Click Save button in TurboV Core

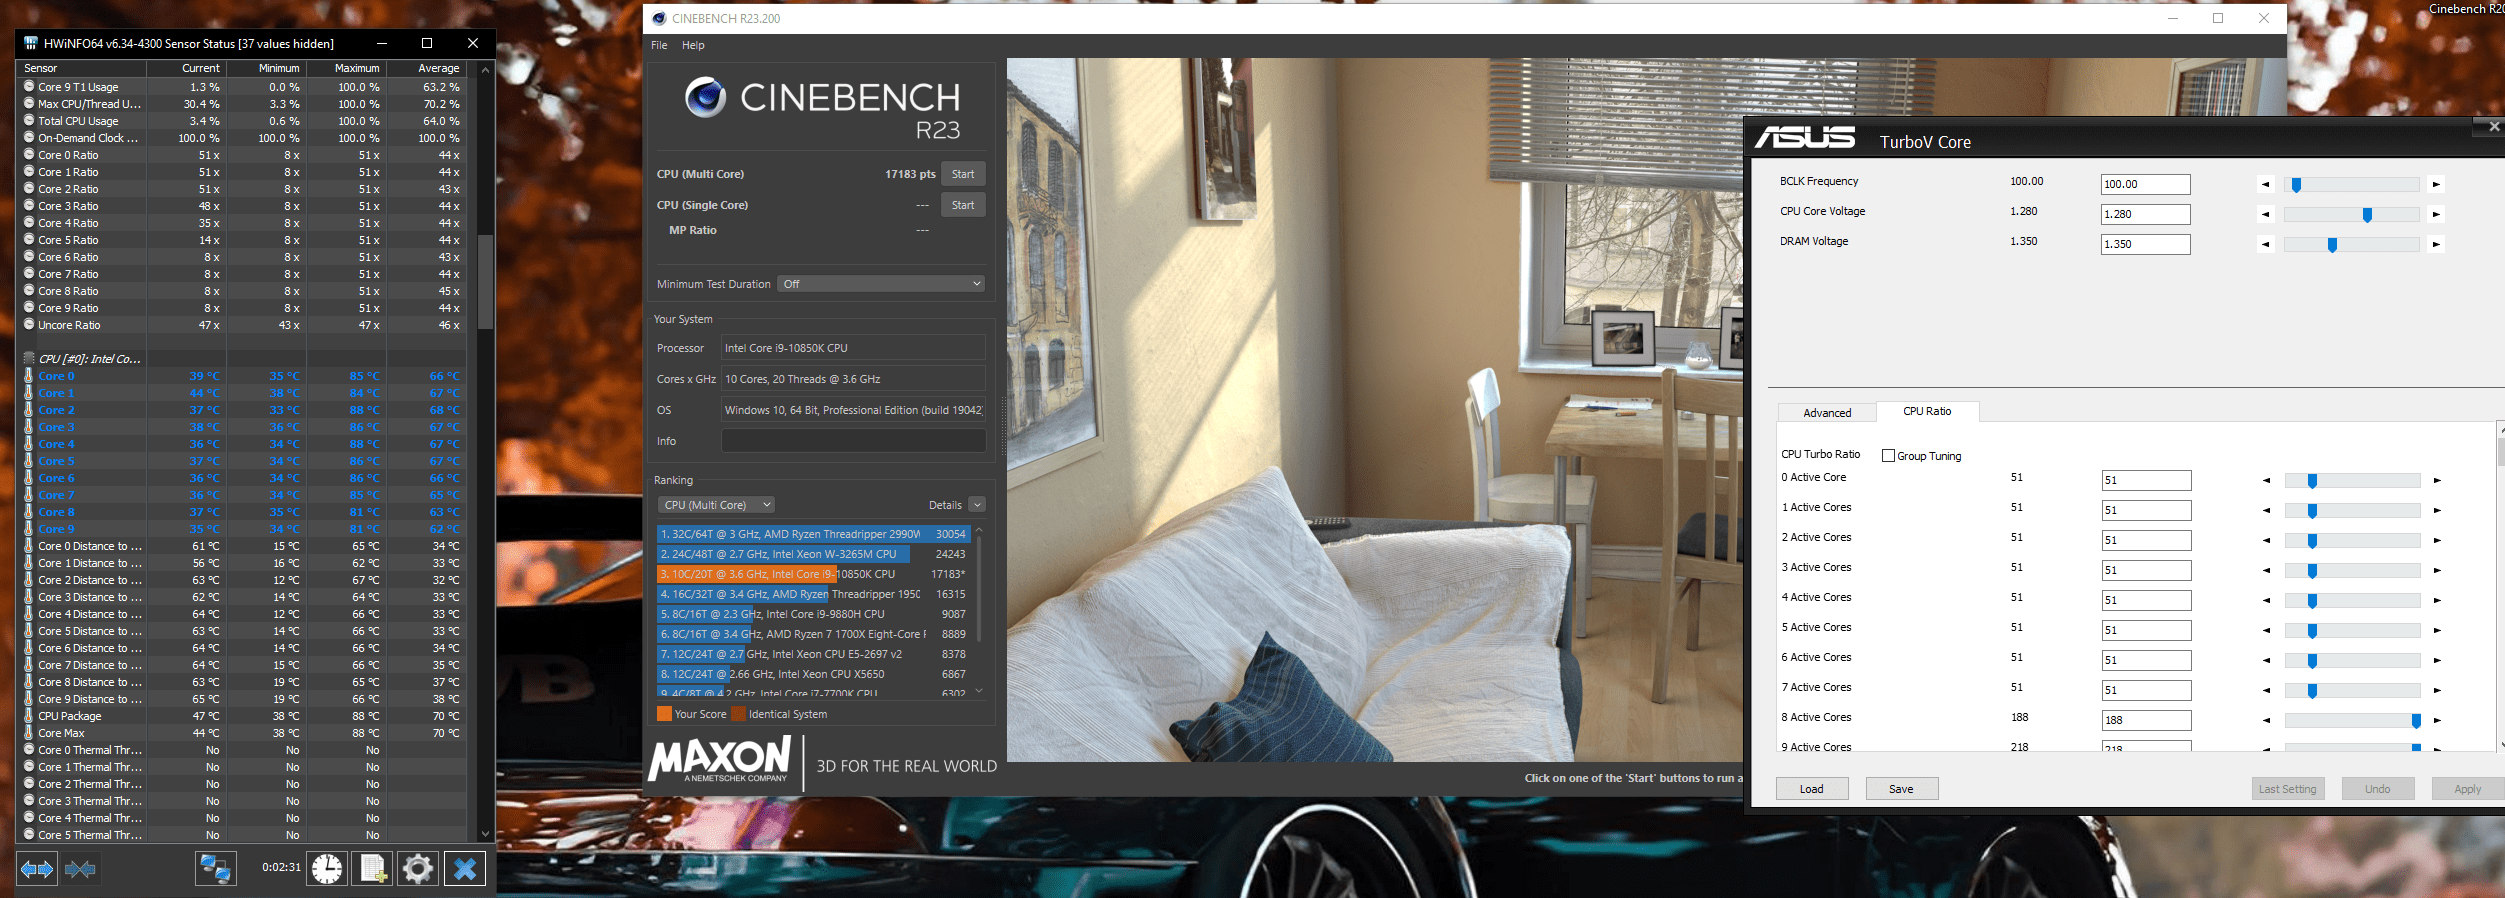[x=1901, y=789]
